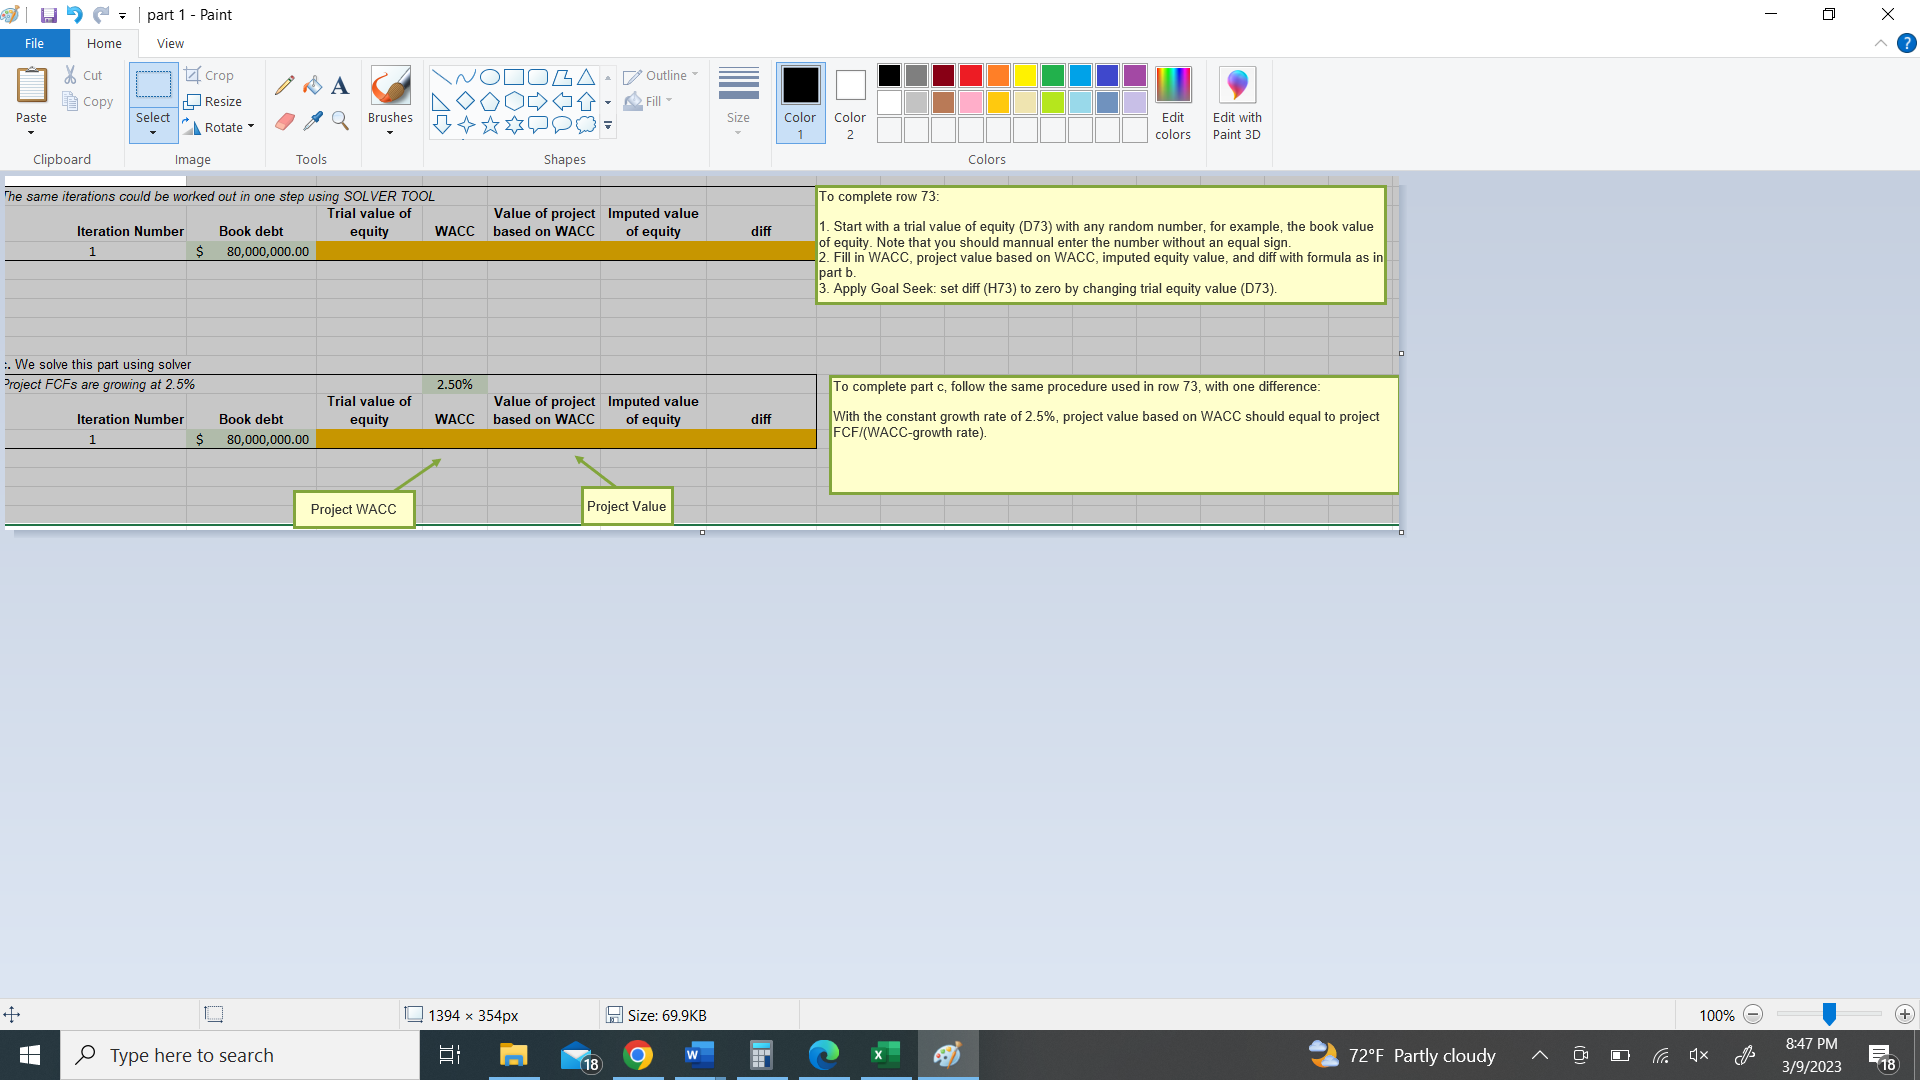Select the Pencil tool
The image size is (1920, 1080).
[x=284, y=84]
